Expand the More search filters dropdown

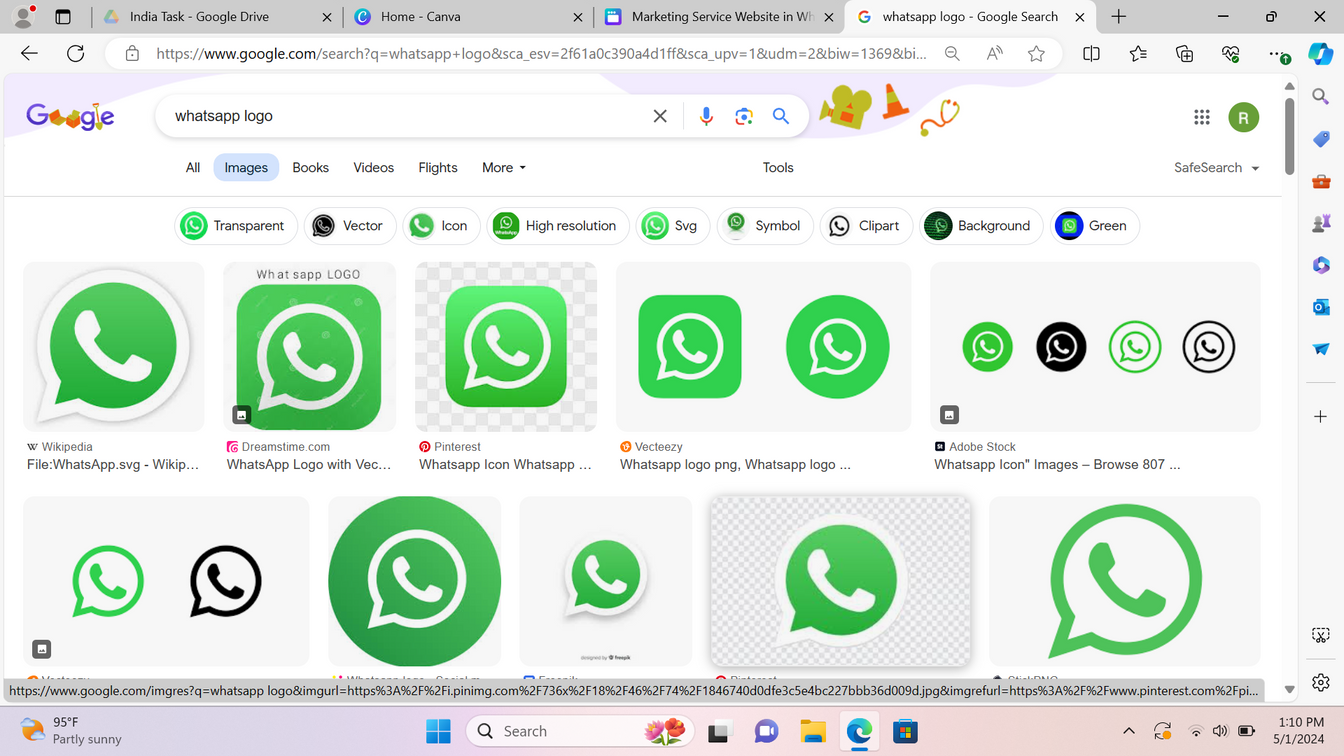[x=503, y=167]
